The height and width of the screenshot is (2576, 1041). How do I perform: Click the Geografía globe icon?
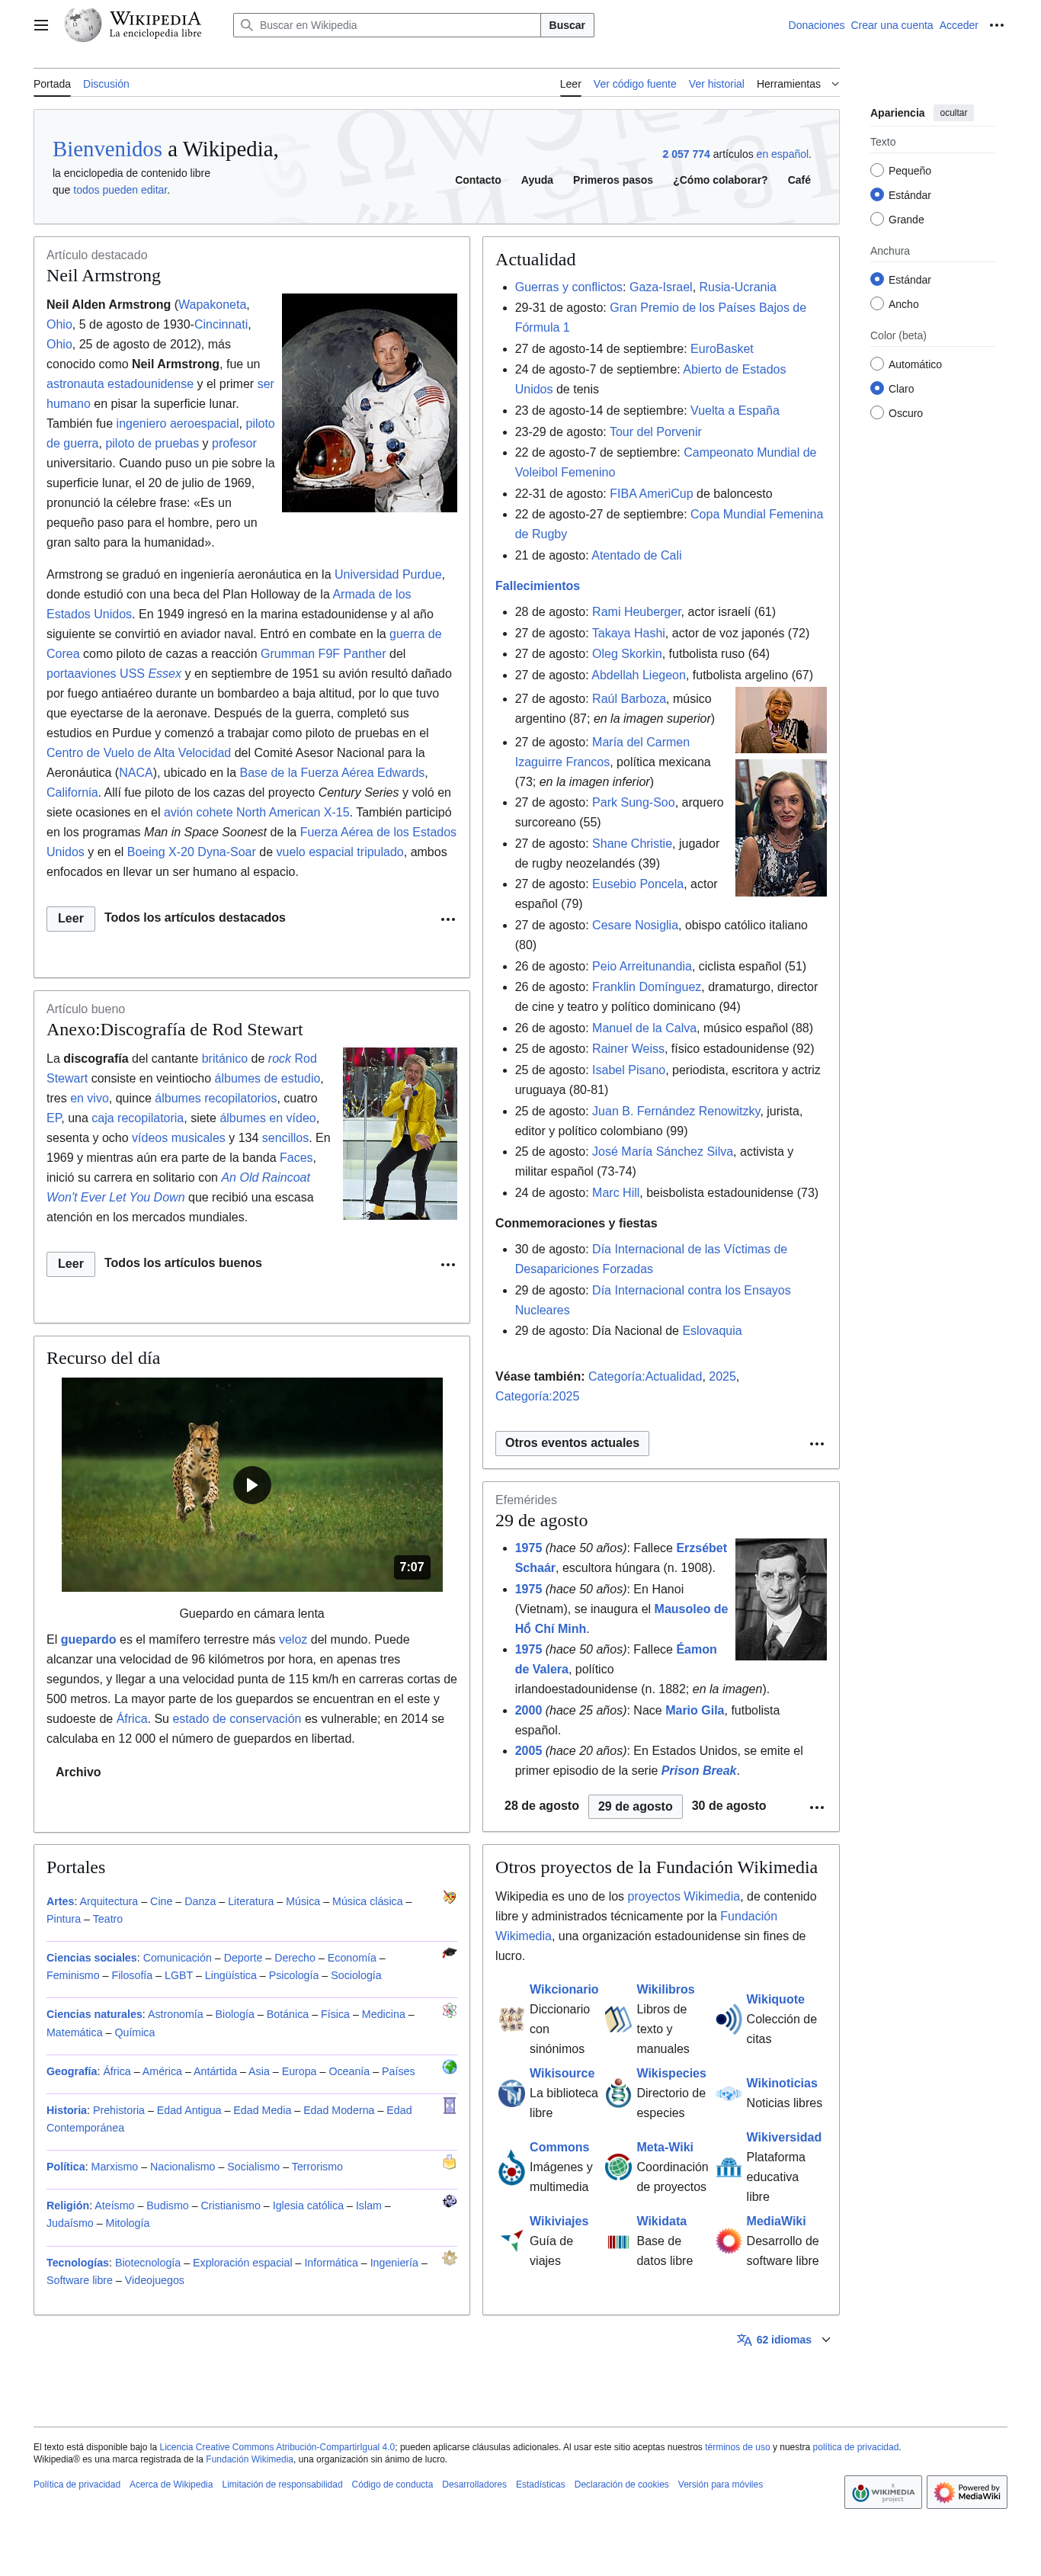point(449,2067)
